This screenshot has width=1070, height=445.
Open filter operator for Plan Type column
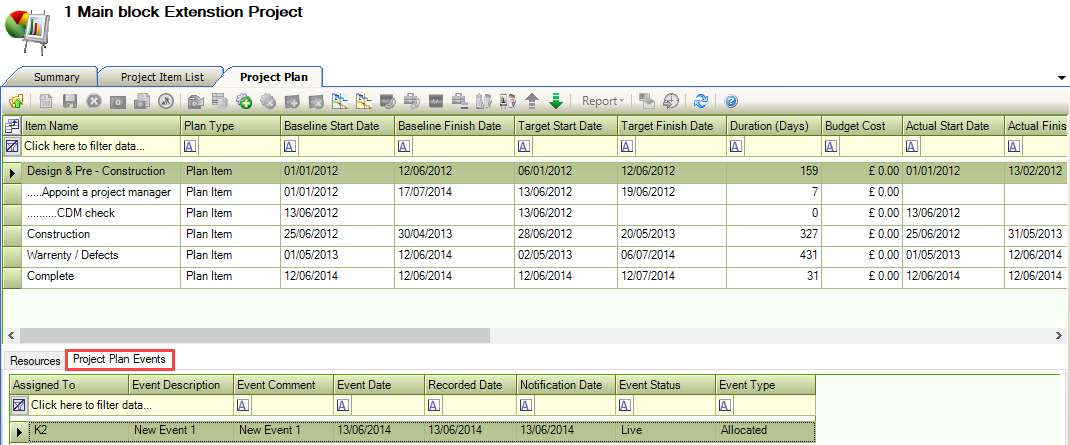pos(191,146)
